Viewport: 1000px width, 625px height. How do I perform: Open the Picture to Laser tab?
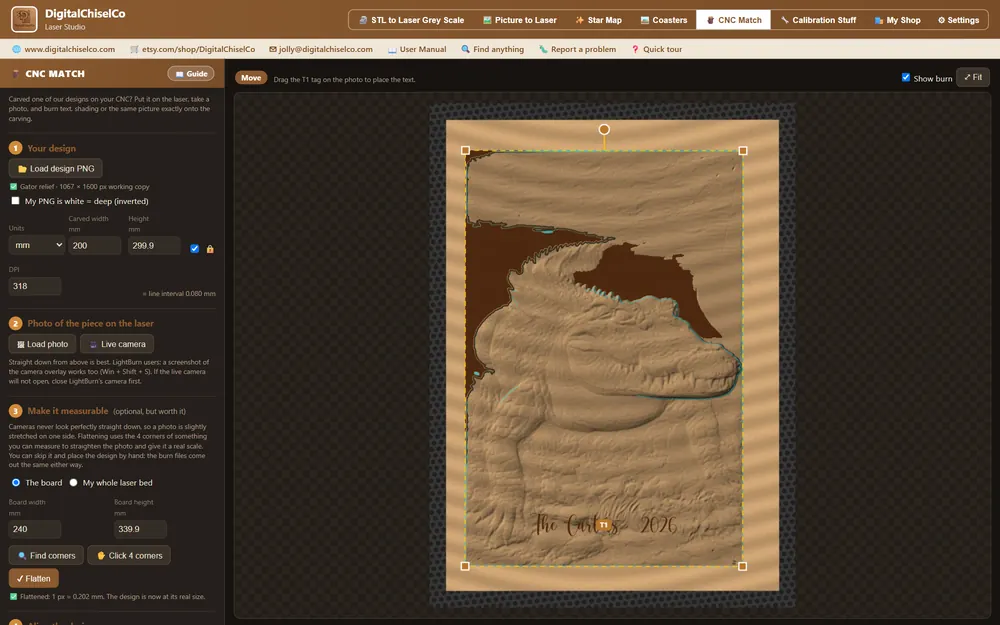pos(520,20)
